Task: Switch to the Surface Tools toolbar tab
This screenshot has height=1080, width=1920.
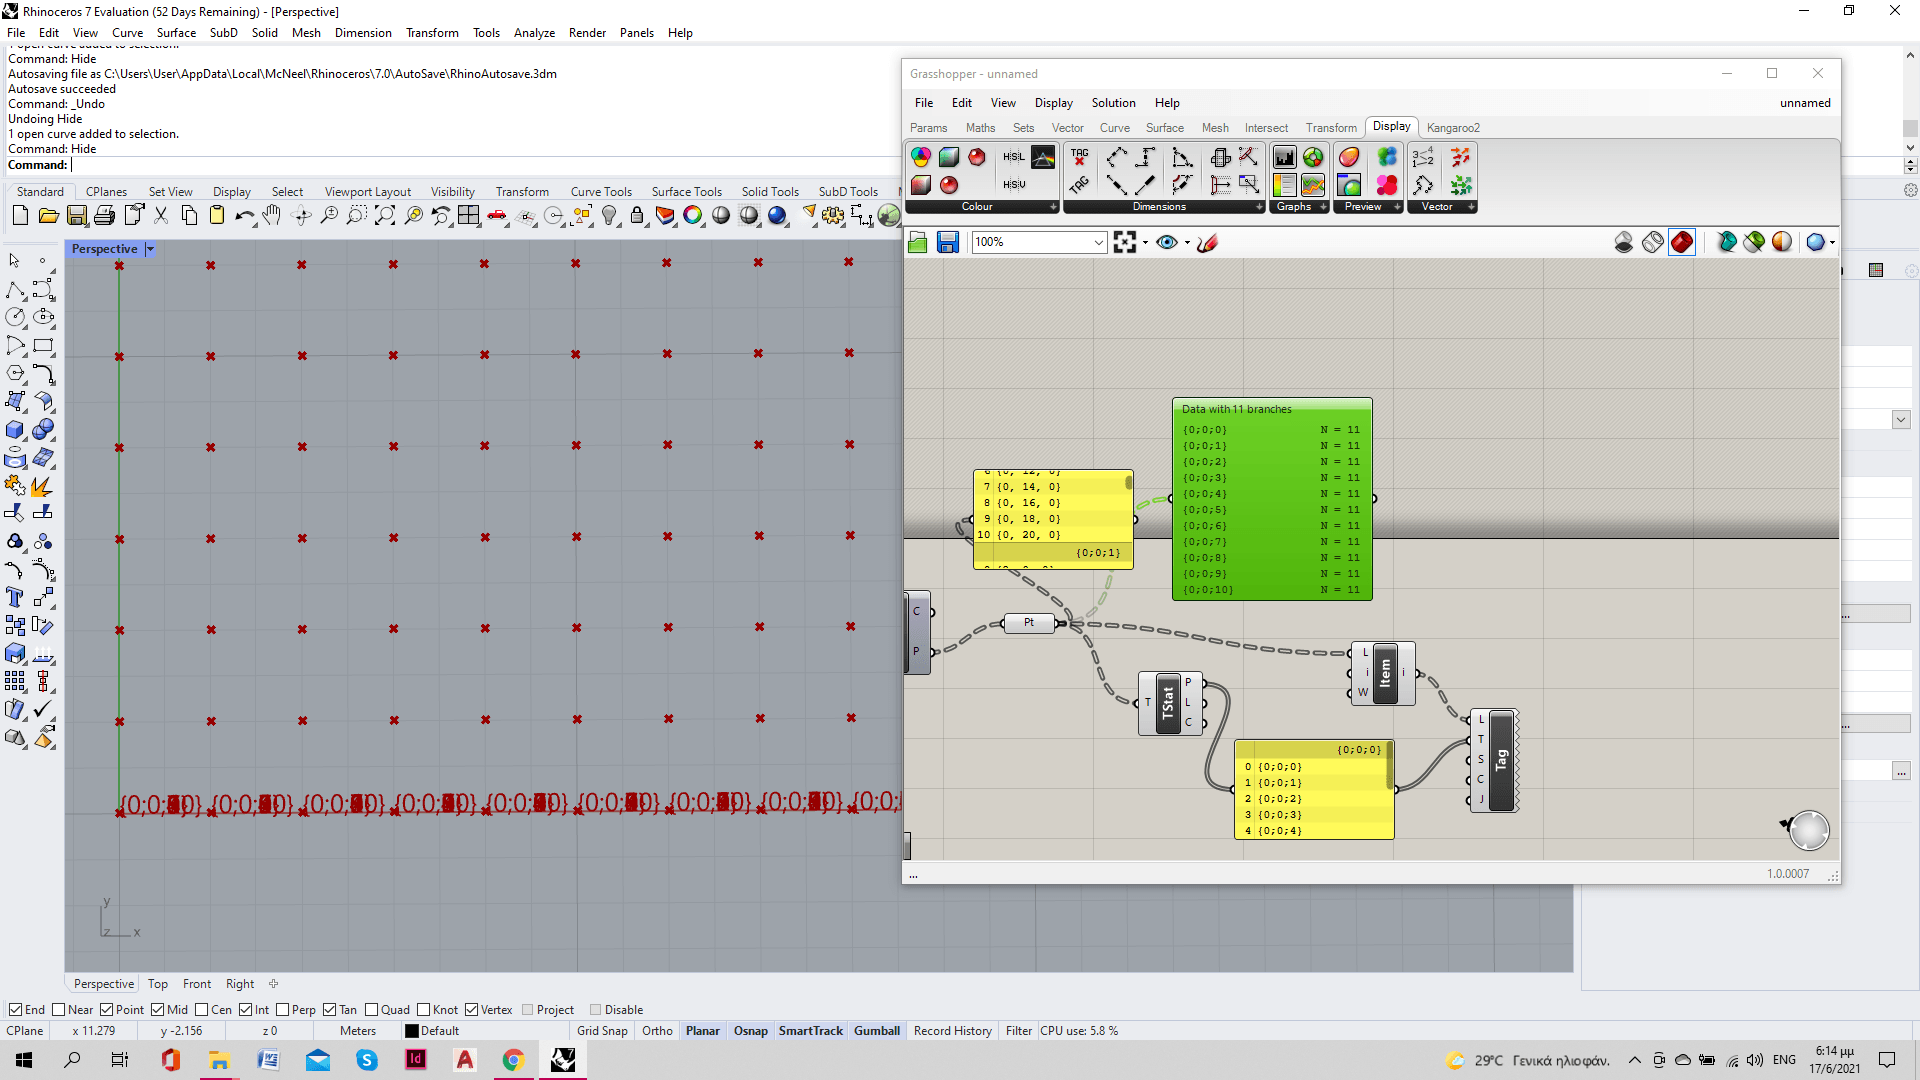Action: pyautogui.click(x=686, y=192)
